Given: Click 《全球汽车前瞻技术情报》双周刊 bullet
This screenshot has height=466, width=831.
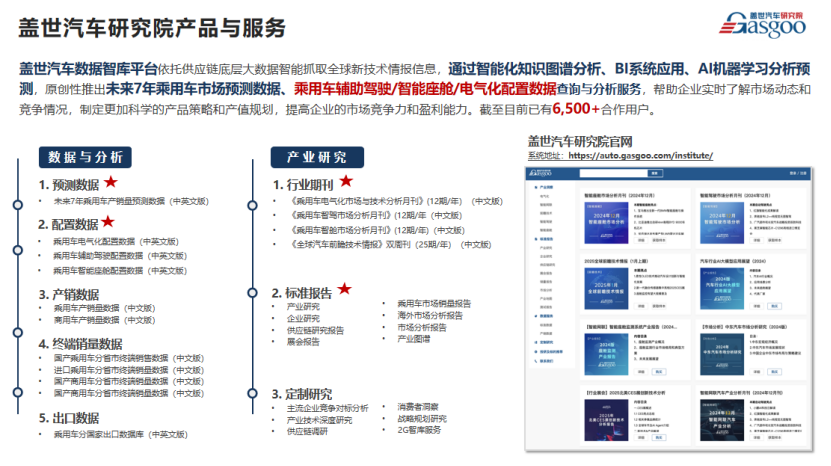Looking at the screenshot, I should [391, 245].
